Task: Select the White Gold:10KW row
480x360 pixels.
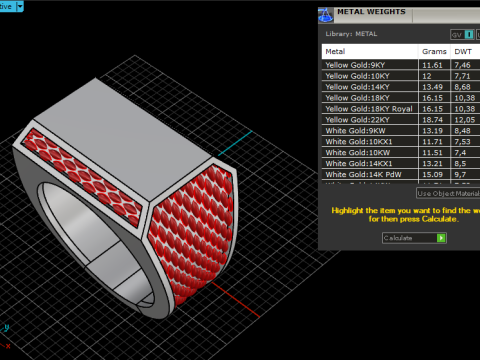Action: click(401, 153)
